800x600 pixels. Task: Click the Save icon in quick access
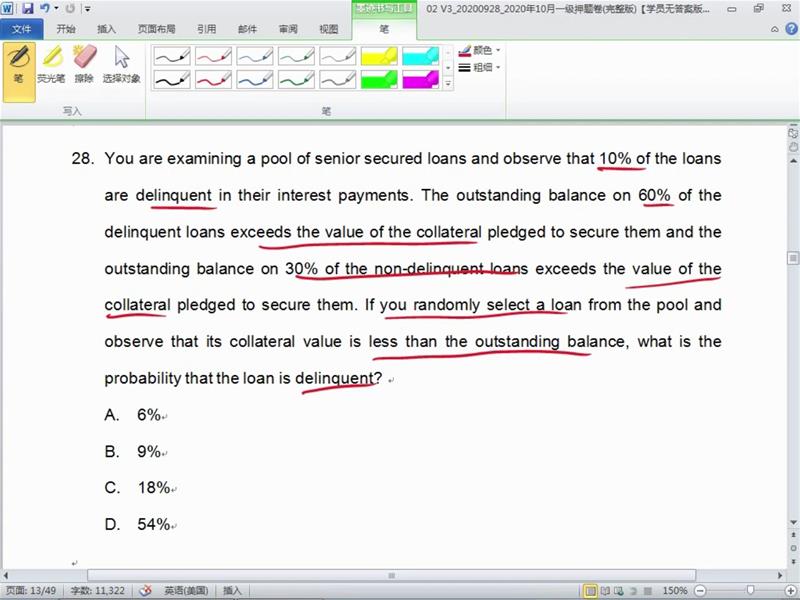(28, 9)
